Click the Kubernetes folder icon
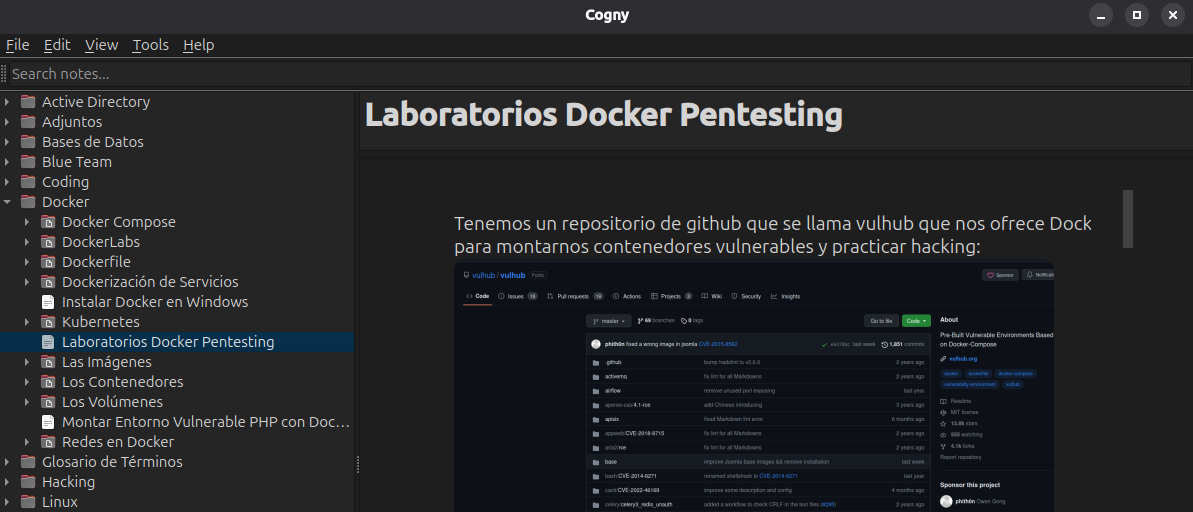The image size is (1193, 512). (x=47, y=322)
